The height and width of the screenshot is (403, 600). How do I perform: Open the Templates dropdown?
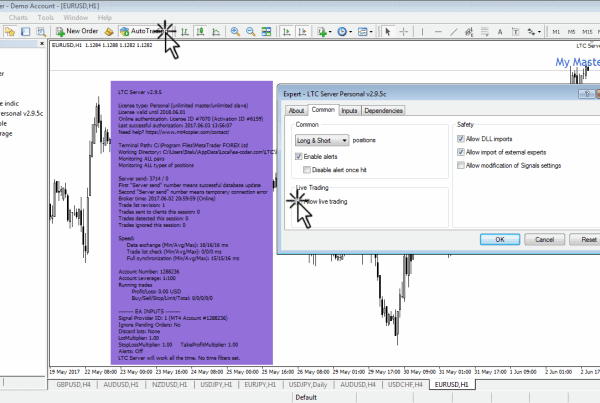[365, 32]
